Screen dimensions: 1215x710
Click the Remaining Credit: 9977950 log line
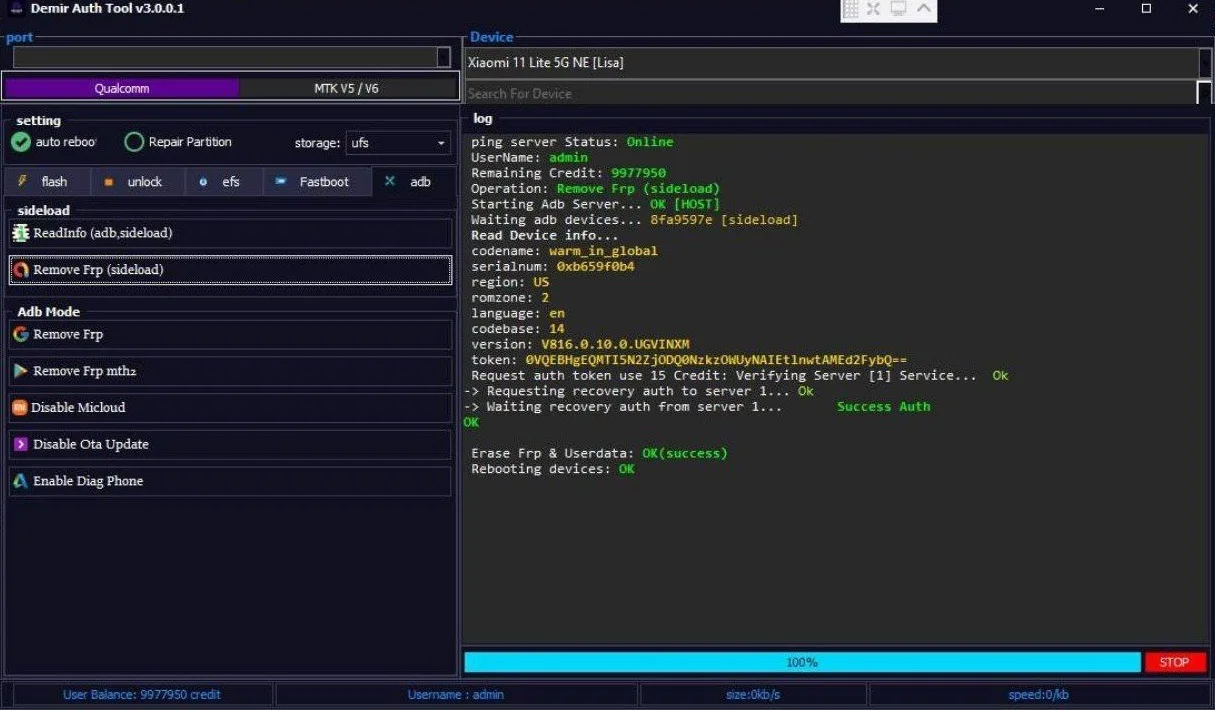568,173
